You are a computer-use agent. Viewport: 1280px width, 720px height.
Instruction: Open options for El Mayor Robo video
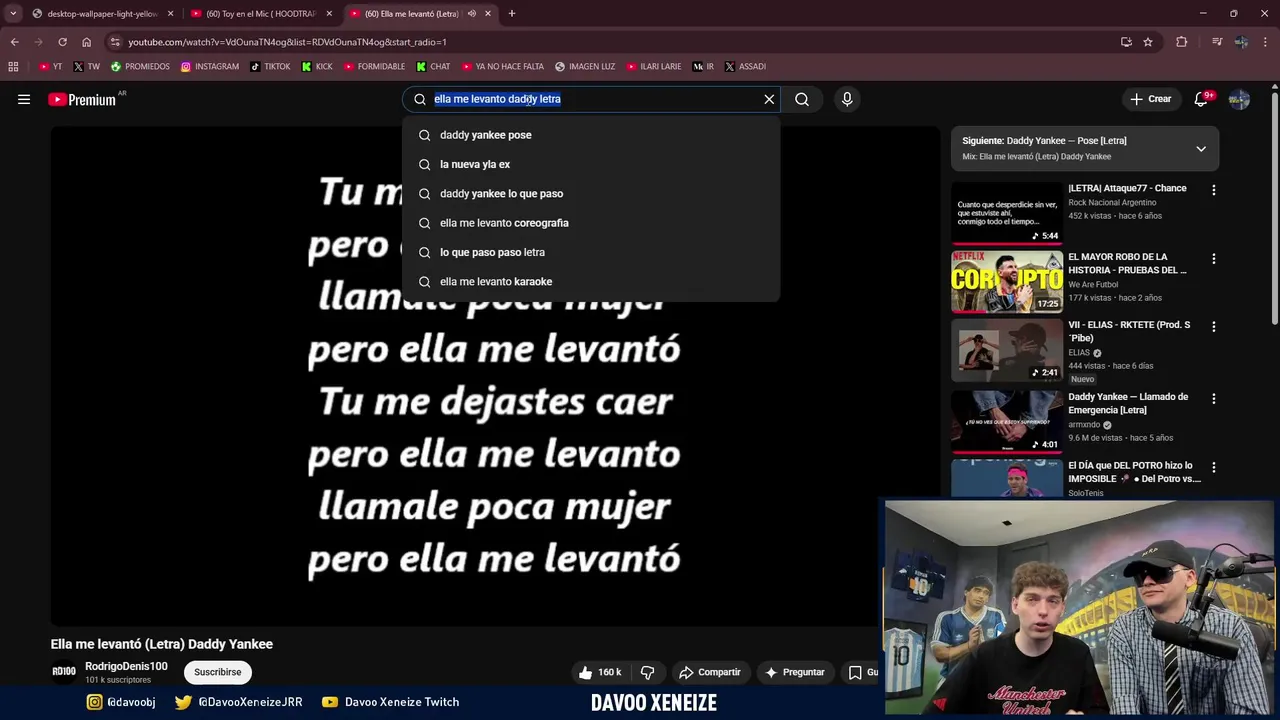pyautogui.click(x=1213, y=258)
